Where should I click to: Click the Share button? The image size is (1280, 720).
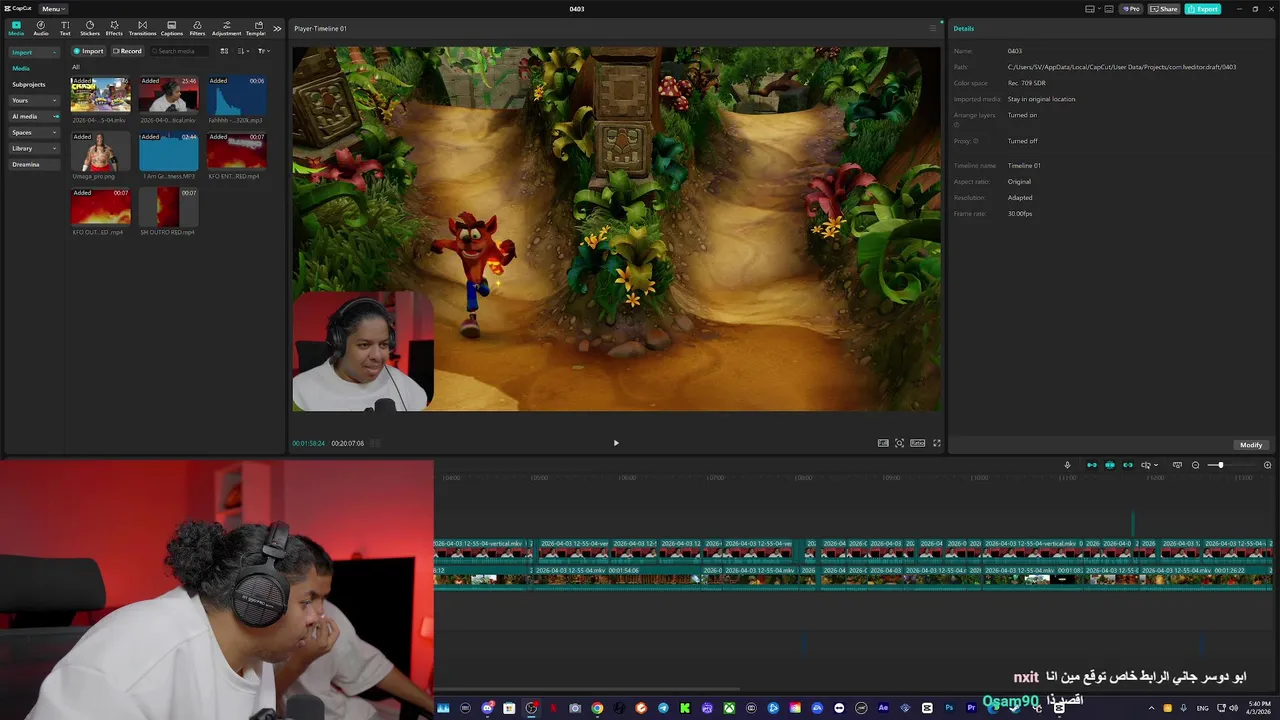(1163, 9)
